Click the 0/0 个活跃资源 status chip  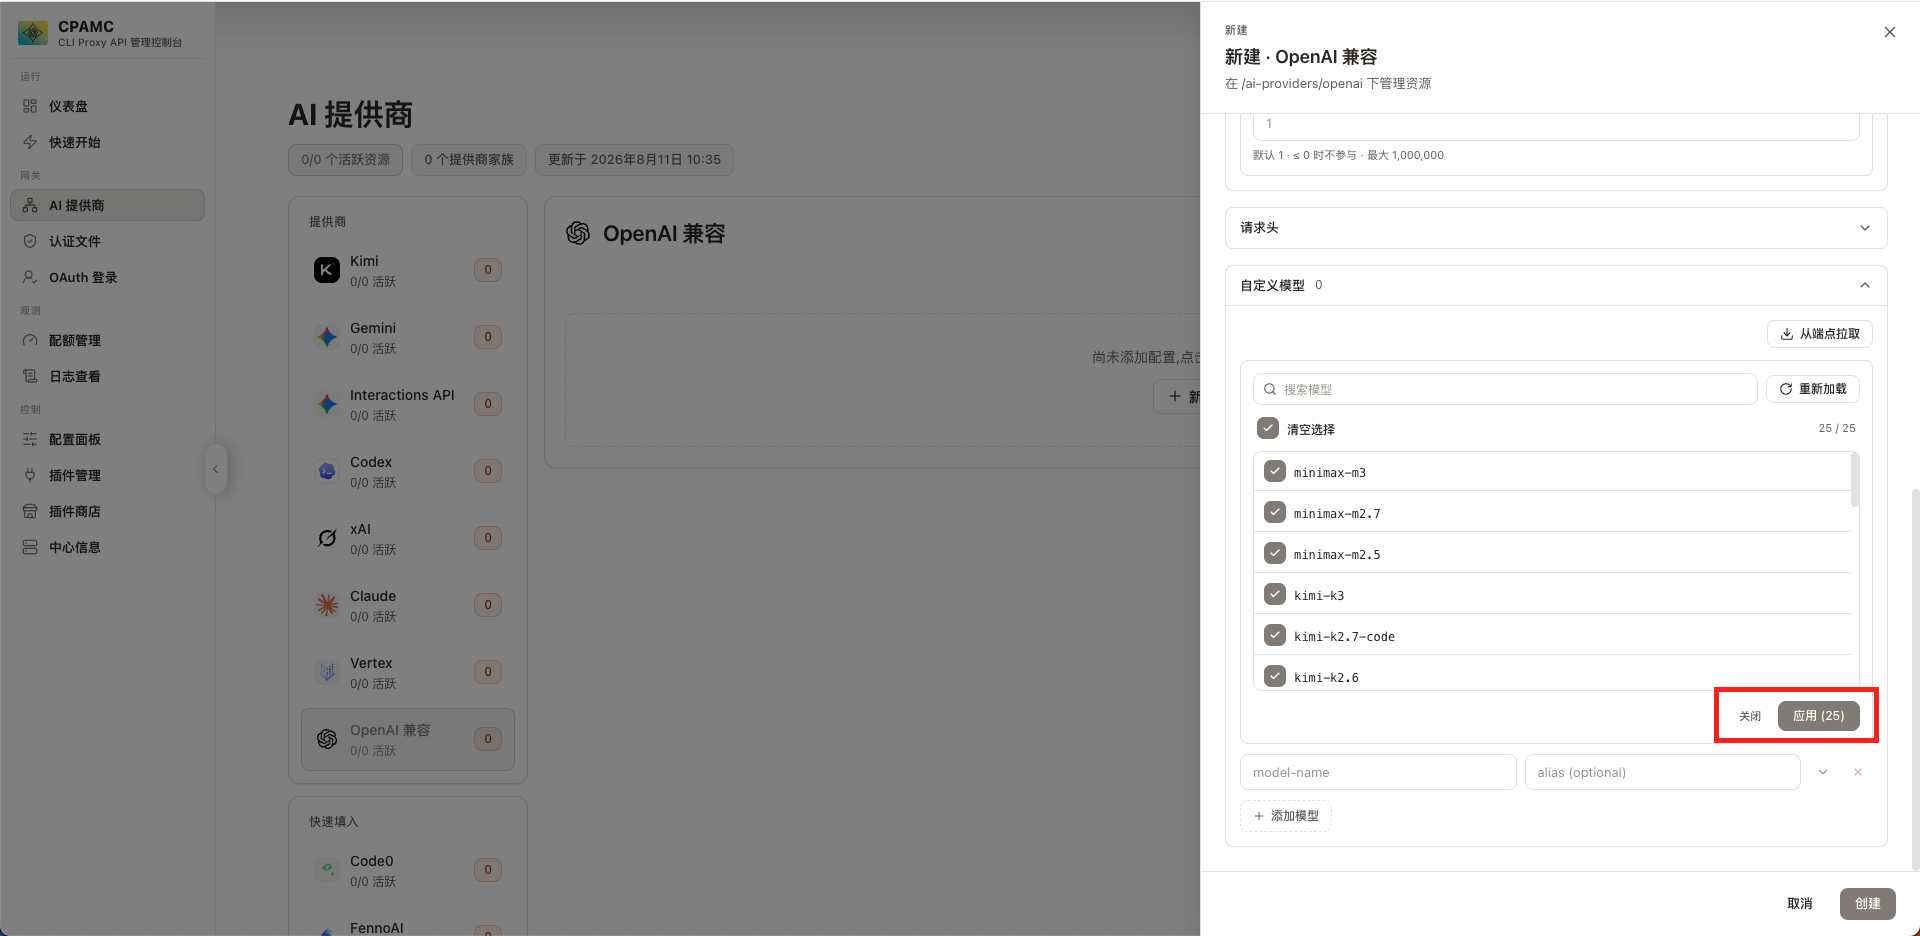point(346,160)
